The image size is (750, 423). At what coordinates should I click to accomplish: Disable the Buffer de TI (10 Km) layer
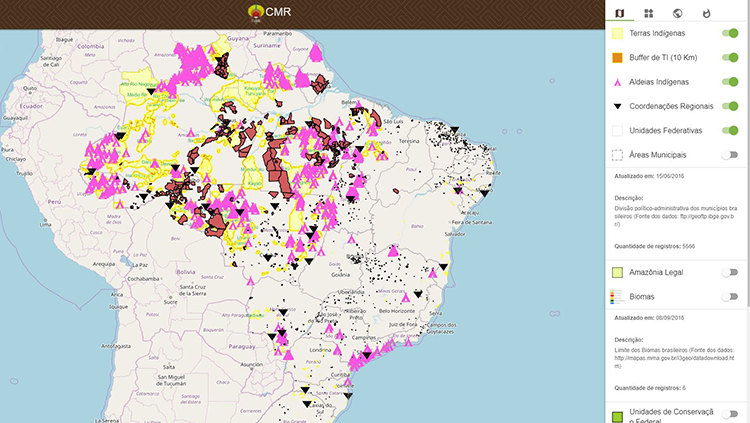pos(730,58)
